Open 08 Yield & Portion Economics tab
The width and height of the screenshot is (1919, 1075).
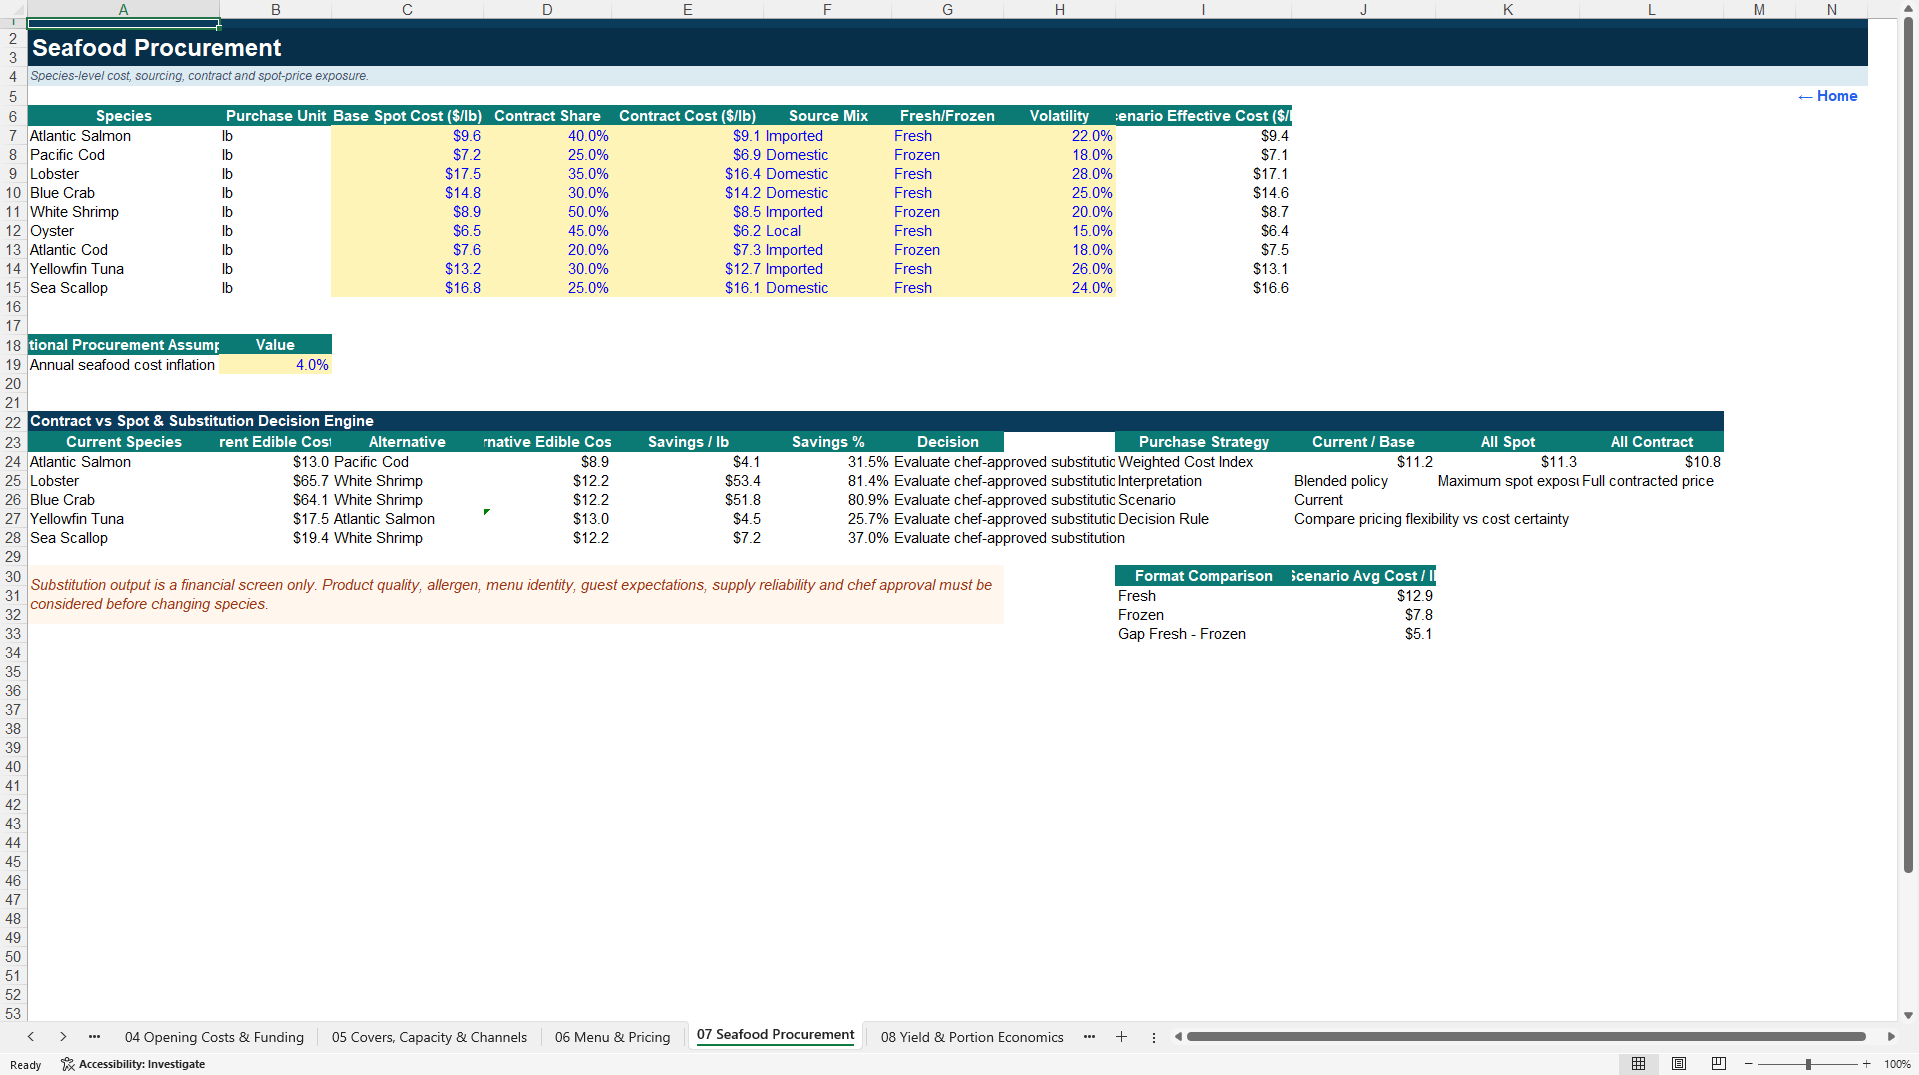(972, 1037)
